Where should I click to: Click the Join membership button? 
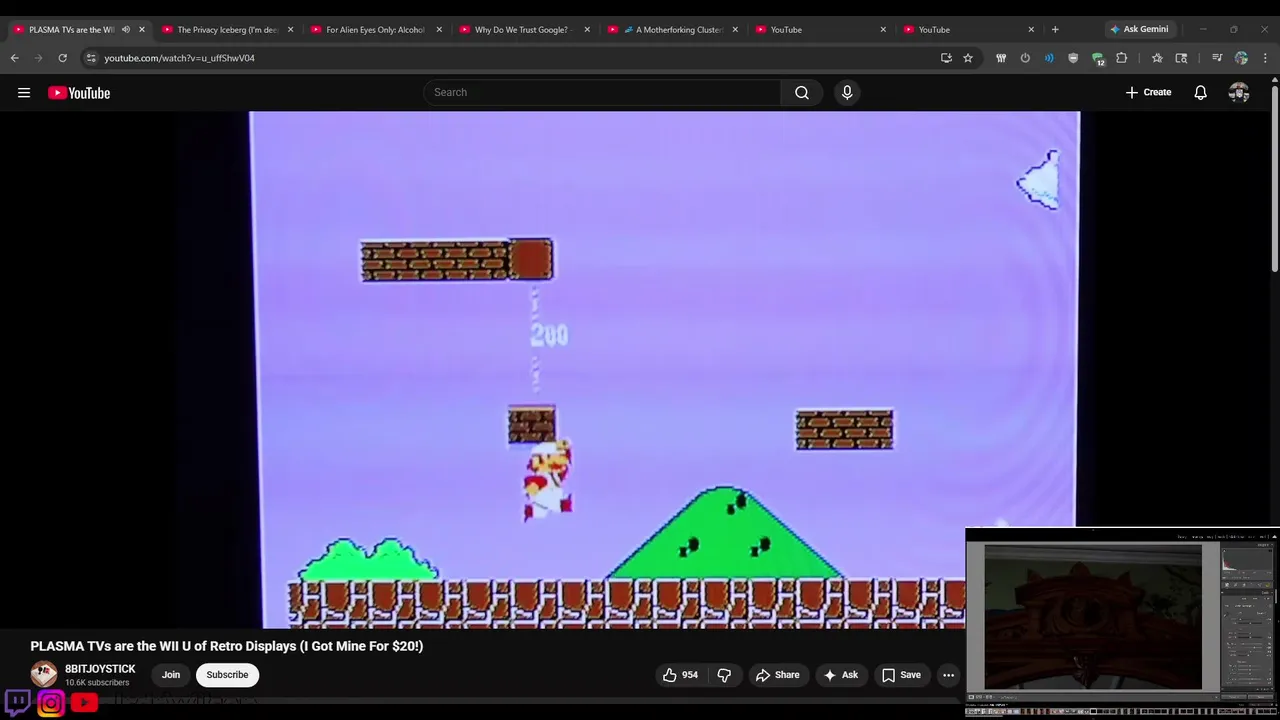click(171, 675)
